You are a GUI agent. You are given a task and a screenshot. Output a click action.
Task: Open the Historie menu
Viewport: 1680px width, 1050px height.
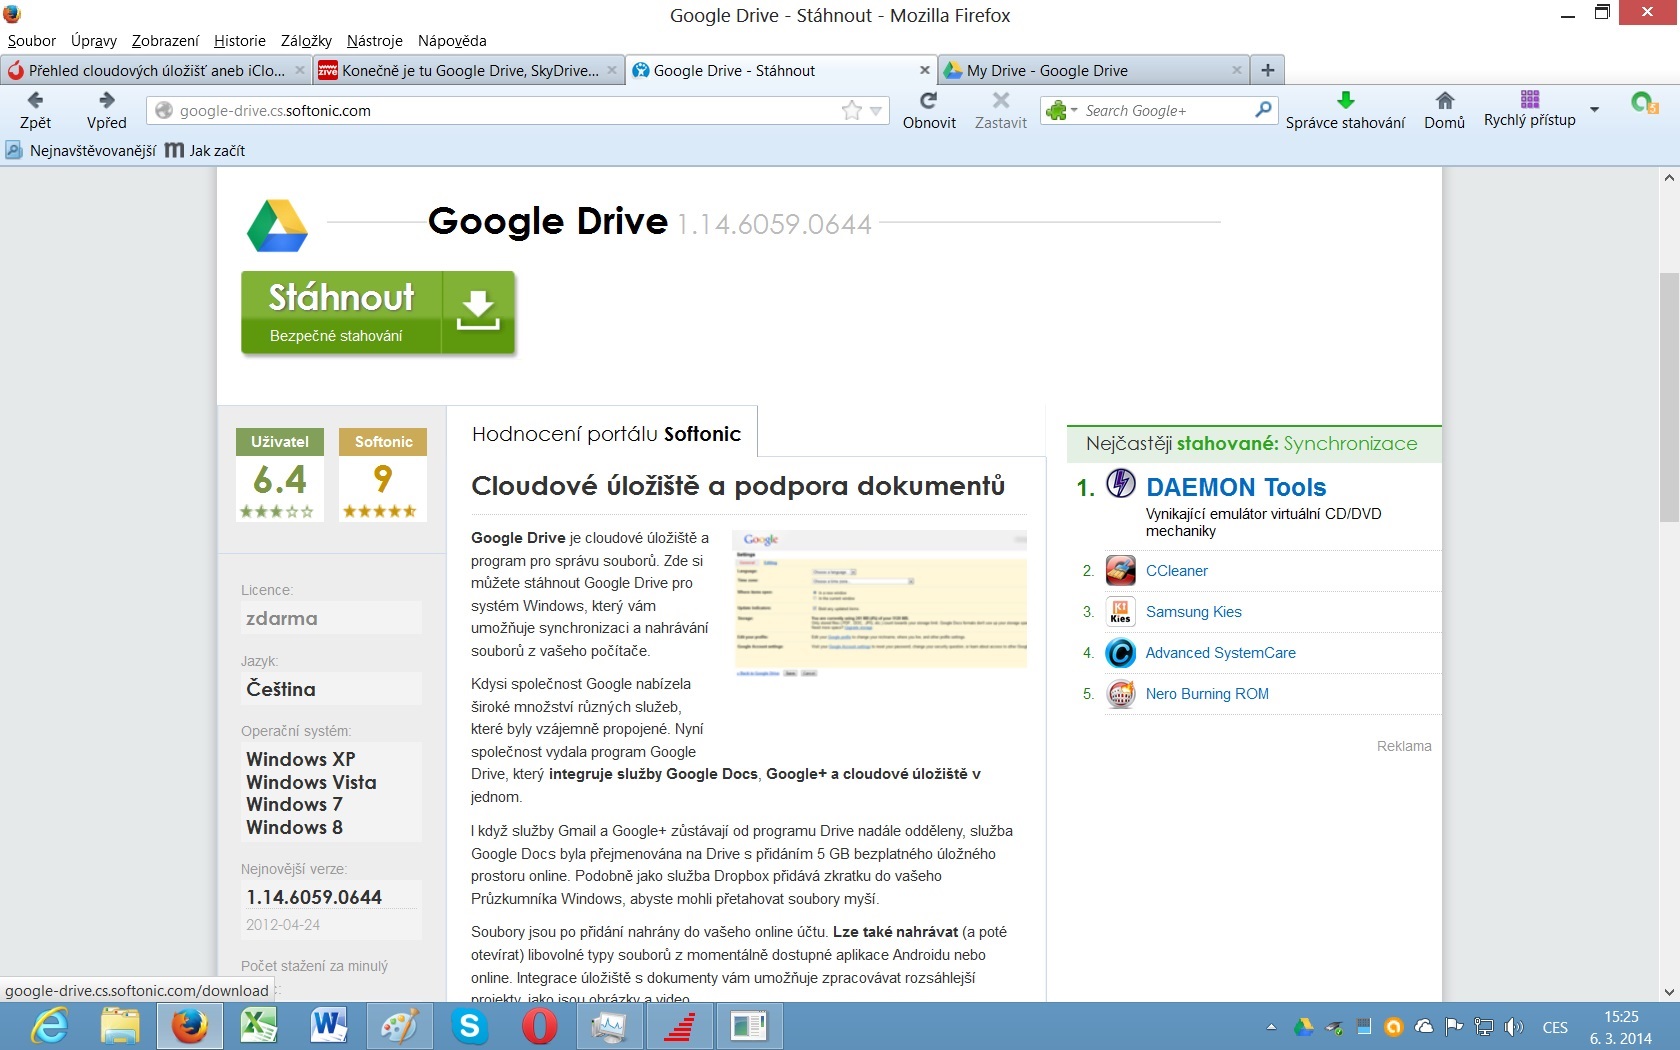[240, 41]
